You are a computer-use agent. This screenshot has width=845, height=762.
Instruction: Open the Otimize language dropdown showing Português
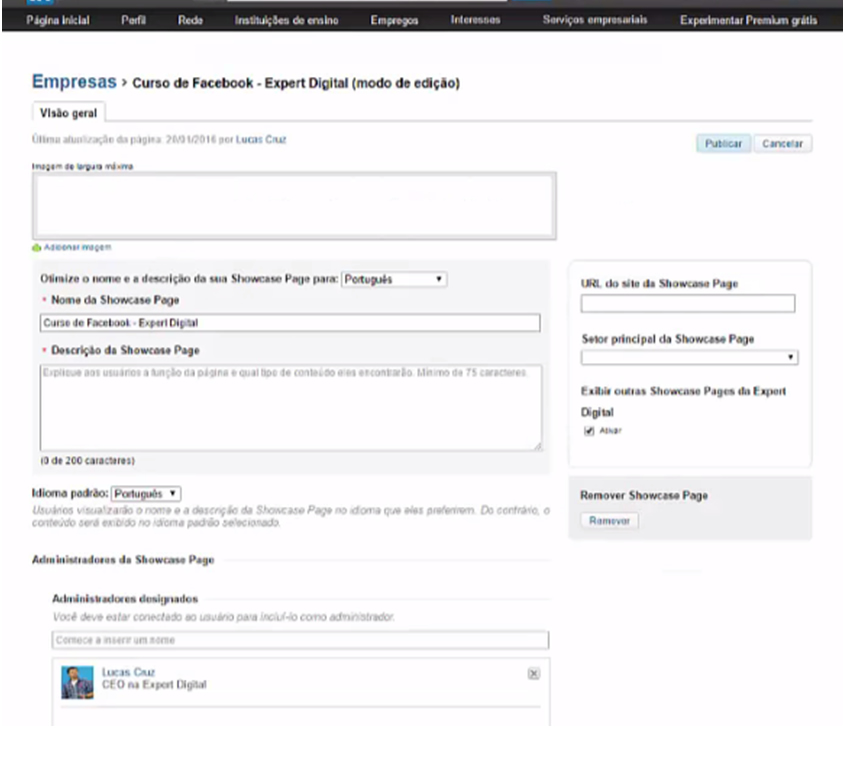[394, 279]
